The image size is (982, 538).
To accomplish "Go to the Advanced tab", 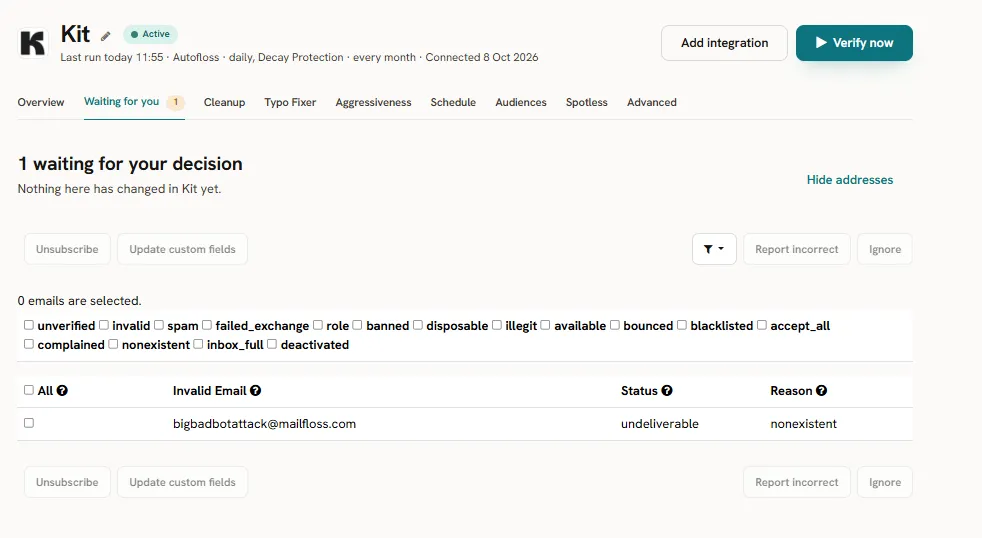I will tap(651, 102).
